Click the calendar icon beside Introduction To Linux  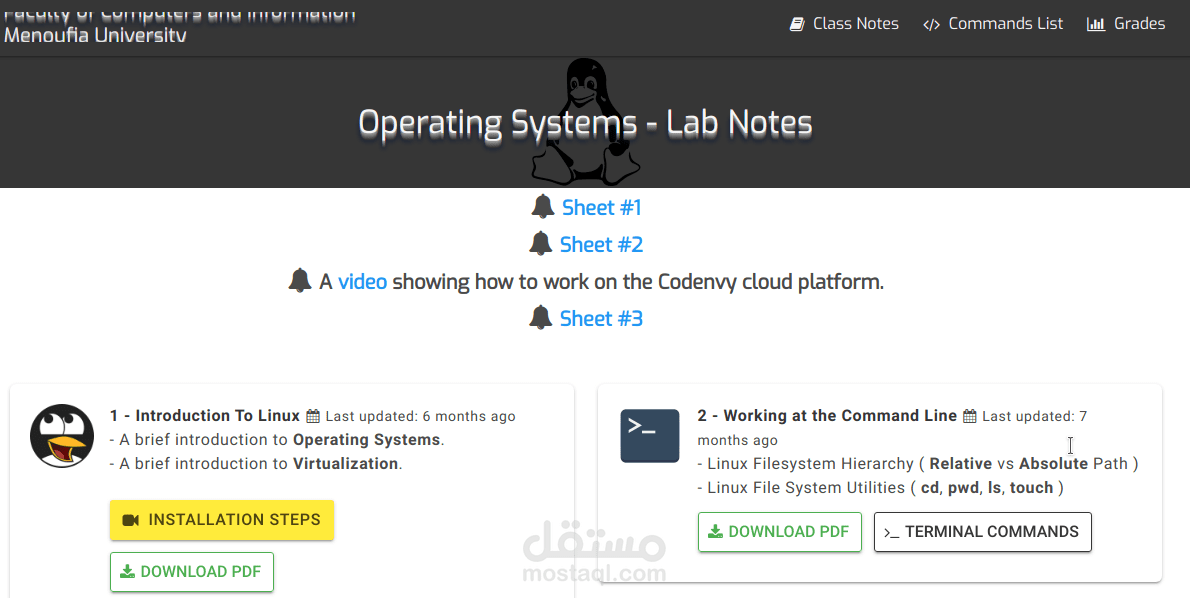point(313,416)
